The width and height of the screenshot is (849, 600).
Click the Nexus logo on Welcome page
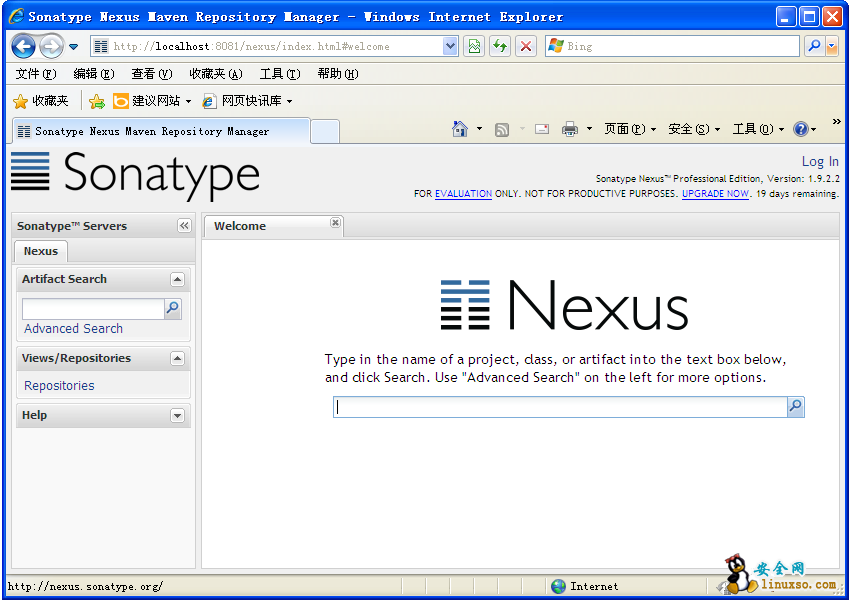click(x=564, y=305)
